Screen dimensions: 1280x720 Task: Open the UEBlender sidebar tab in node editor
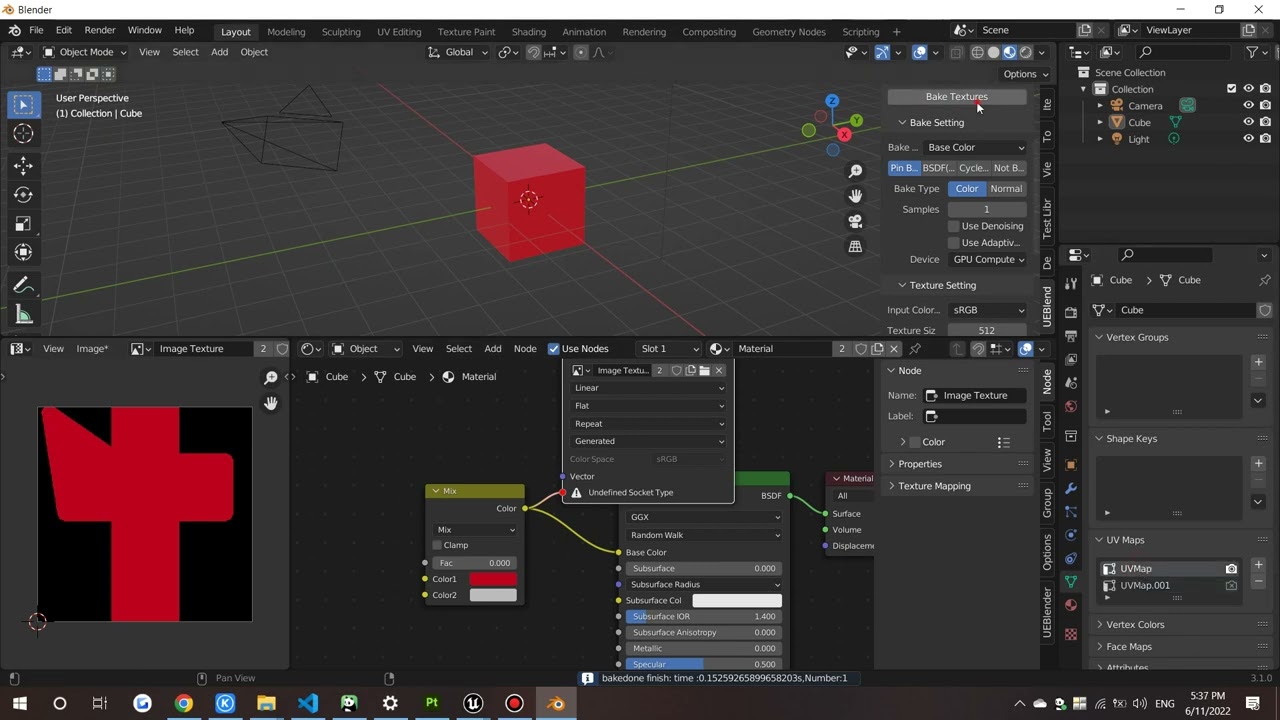pos(1048,614)
